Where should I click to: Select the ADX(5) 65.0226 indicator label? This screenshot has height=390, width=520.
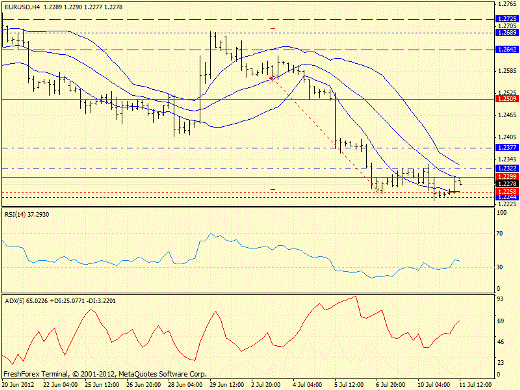pos(60,301)
